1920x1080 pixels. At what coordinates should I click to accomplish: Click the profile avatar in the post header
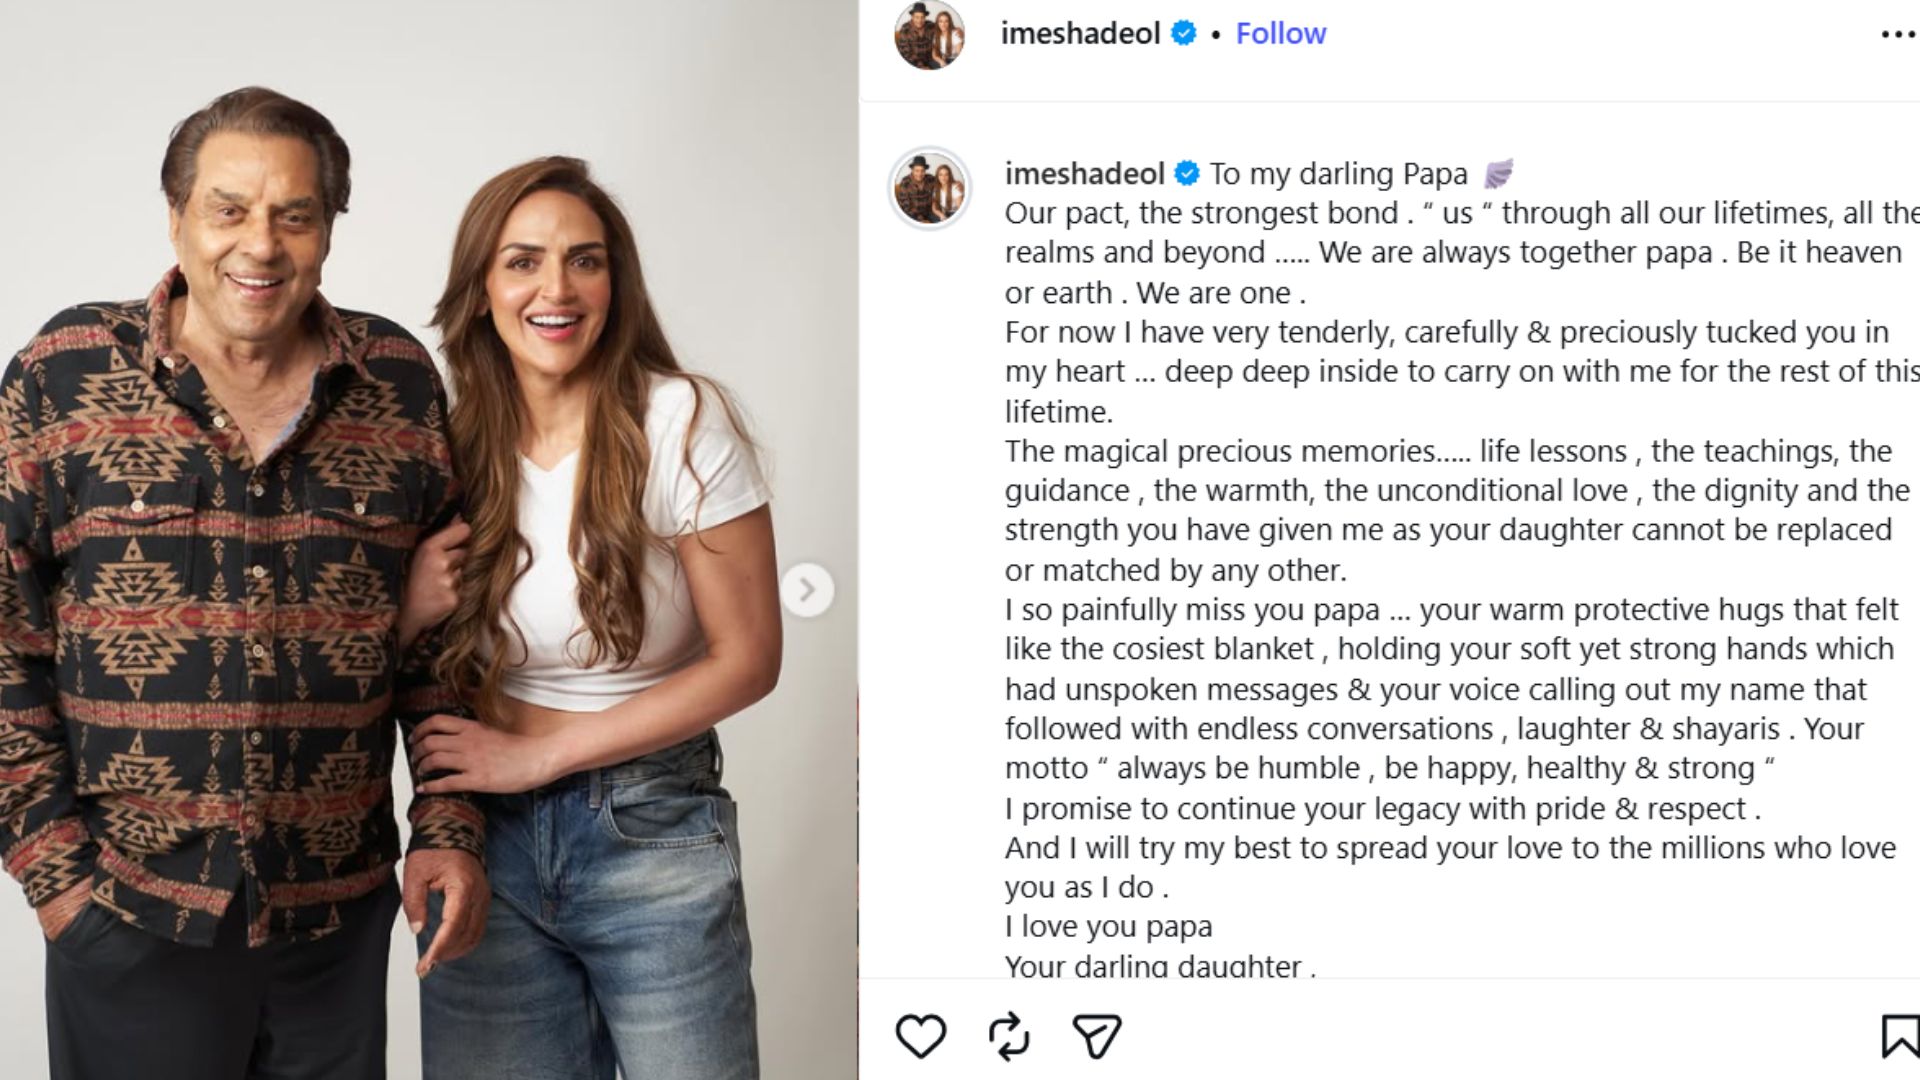click(929, 34)
